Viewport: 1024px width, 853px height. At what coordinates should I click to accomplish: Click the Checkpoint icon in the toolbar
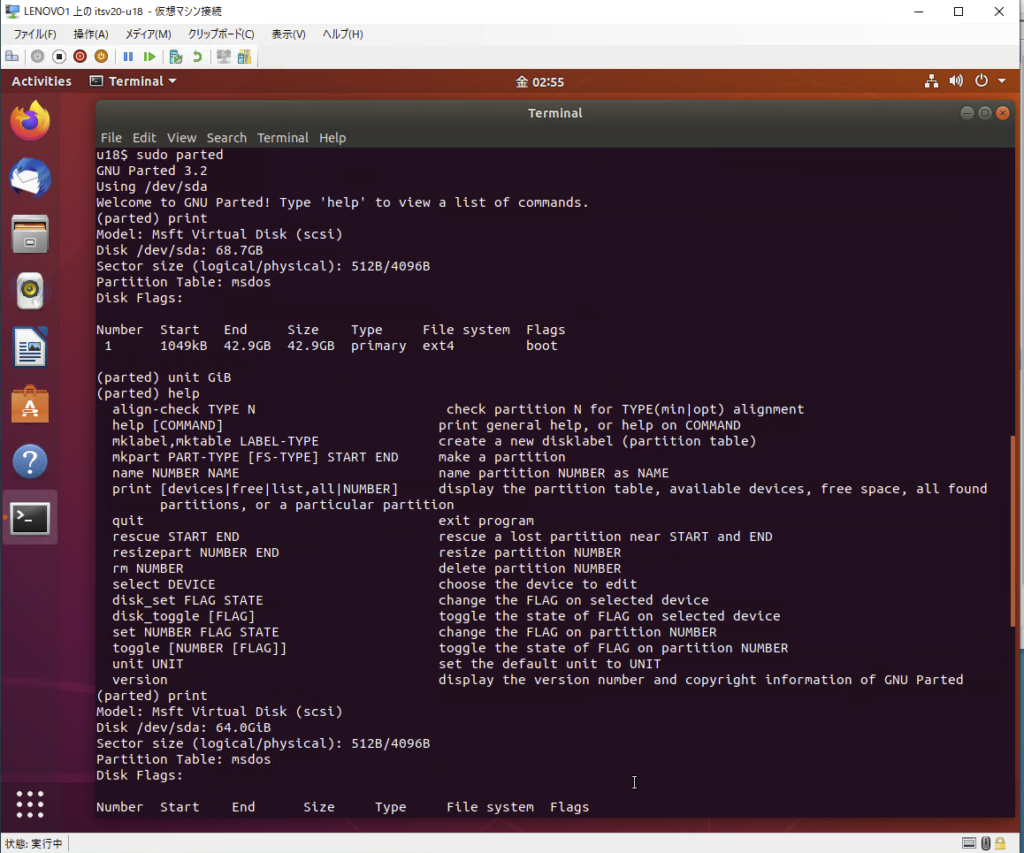point(176,57)
